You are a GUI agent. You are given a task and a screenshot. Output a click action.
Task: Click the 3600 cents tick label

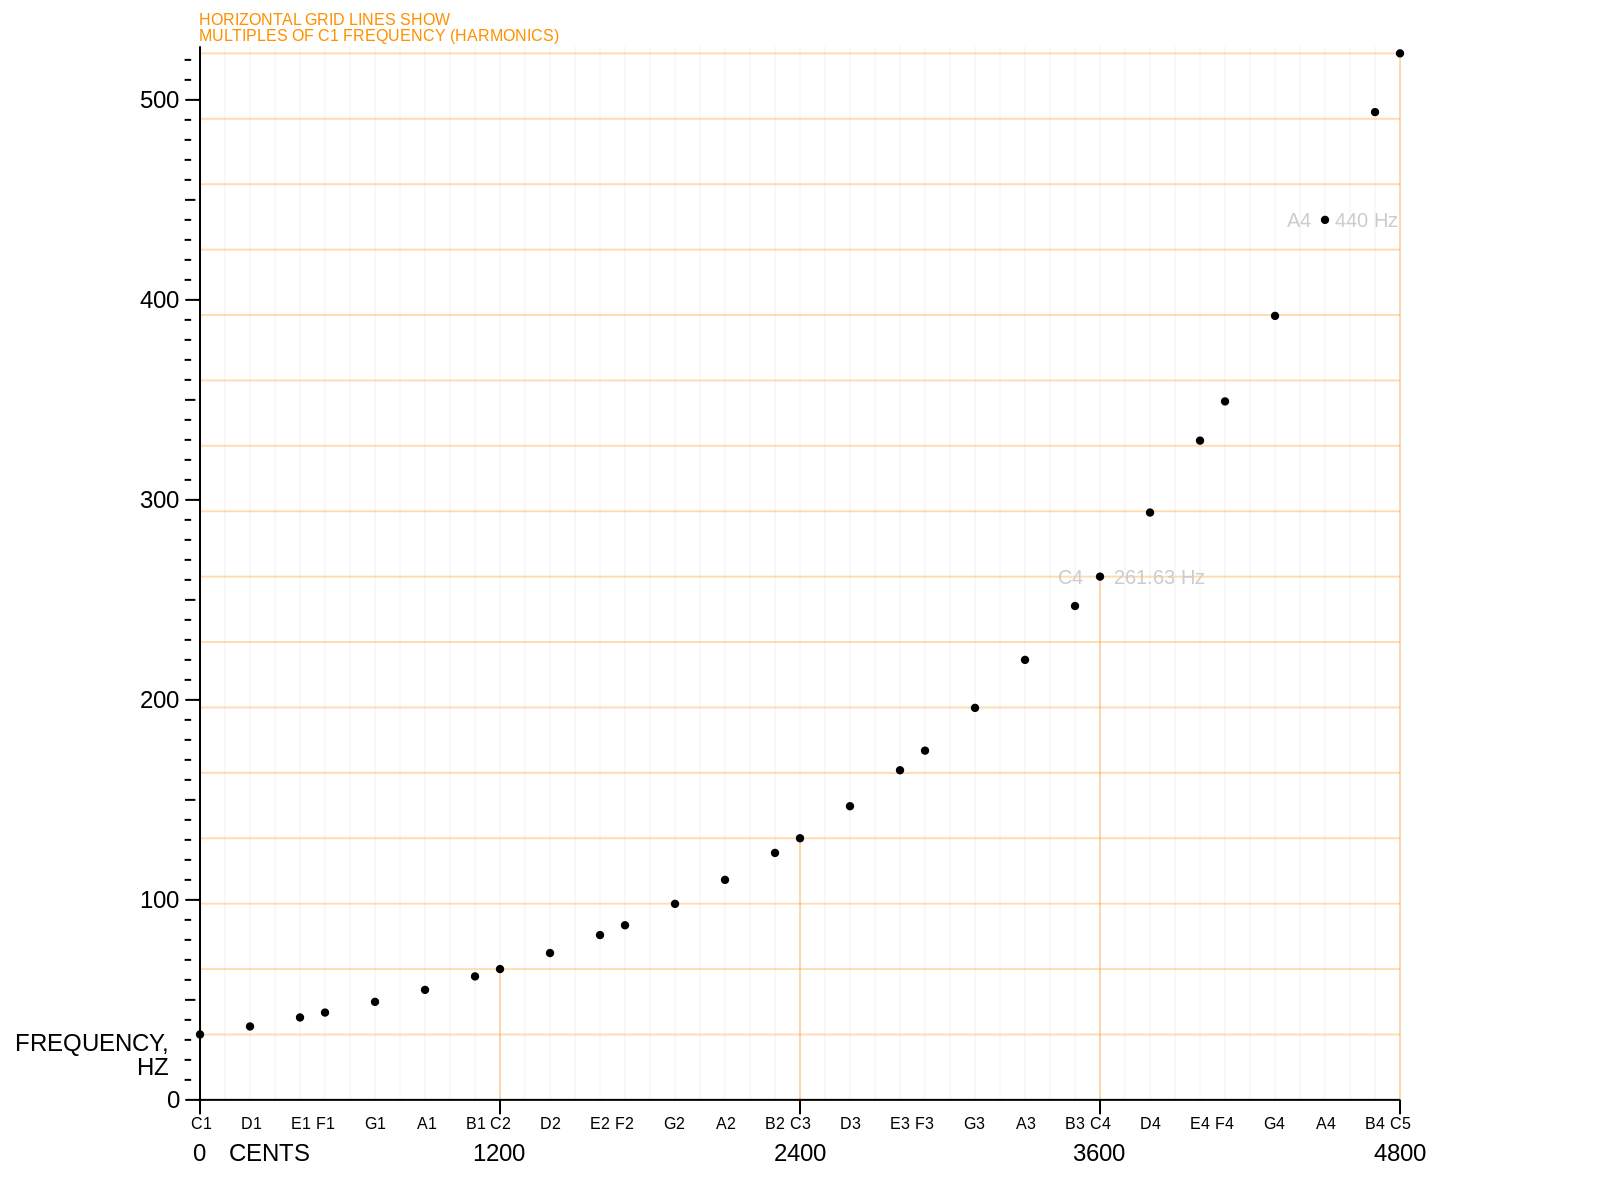click(x=1099, y=1153)
